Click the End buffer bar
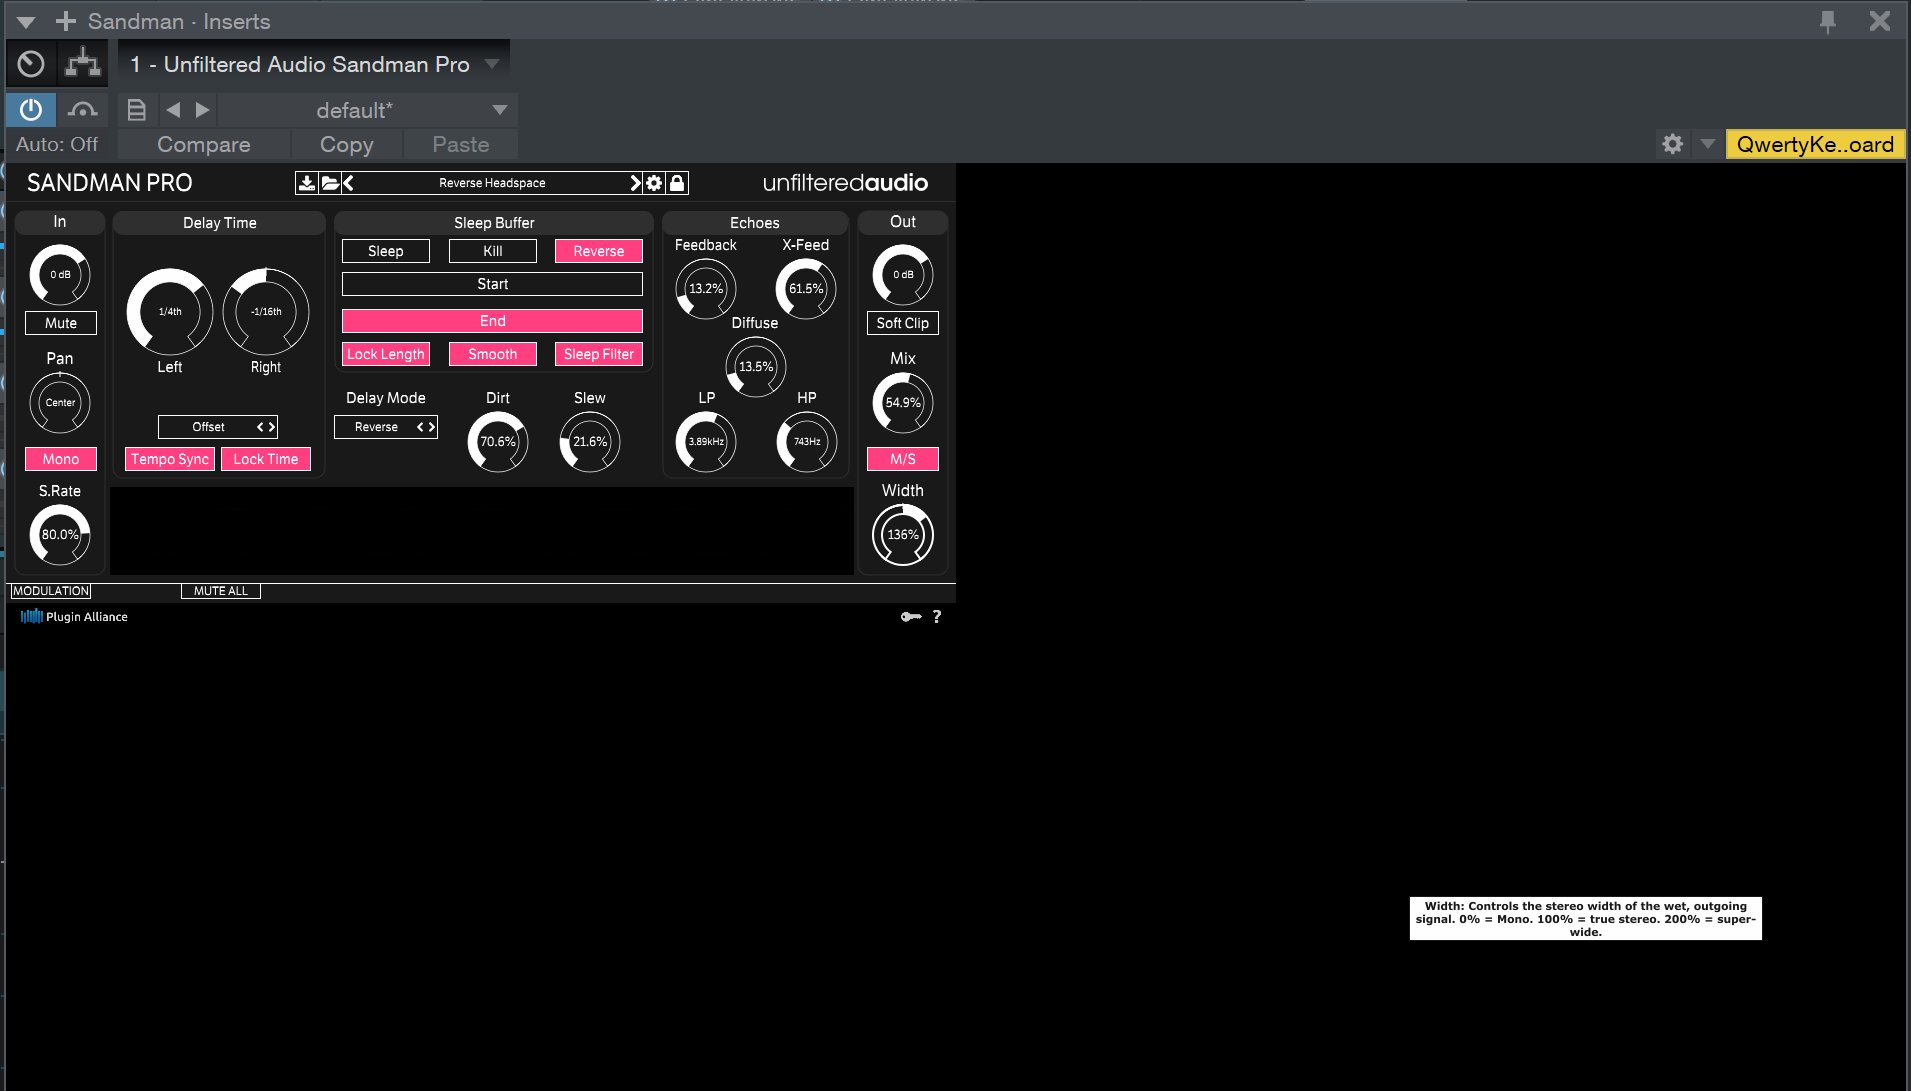The image size is (1911, 1091). pos(492,321)
